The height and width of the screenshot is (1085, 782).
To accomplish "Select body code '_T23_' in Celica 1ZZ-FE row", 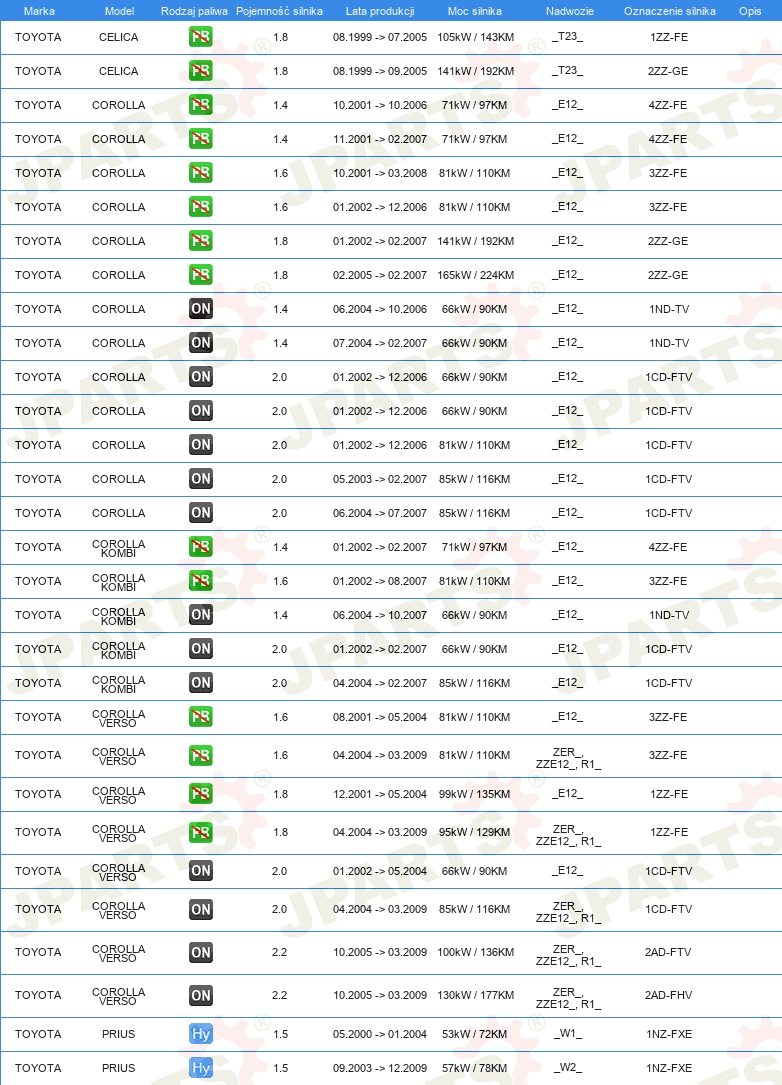I will coord(567,37).
